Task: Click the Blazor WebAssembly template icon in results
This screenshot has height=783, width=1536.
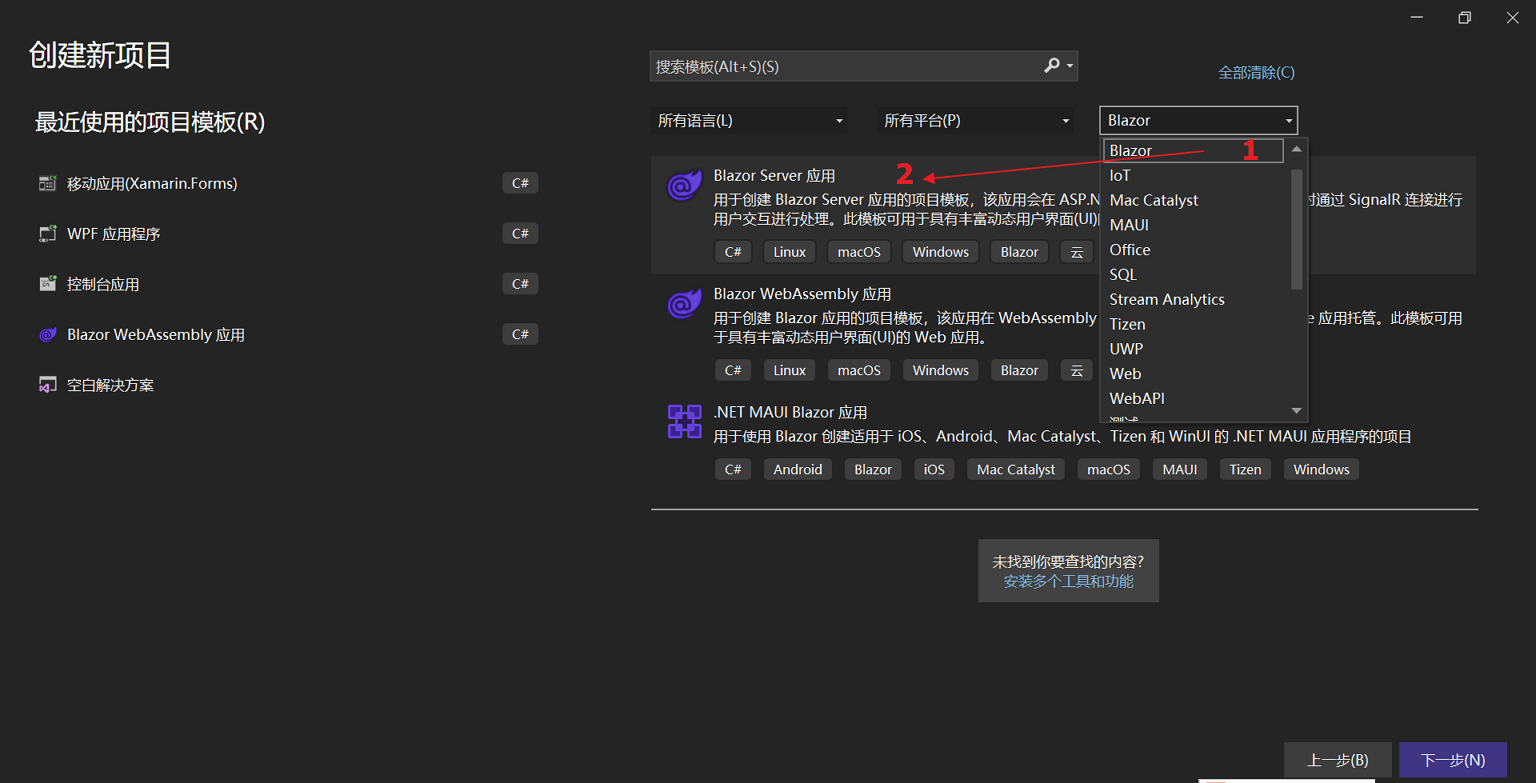Action: click(685, 304)
